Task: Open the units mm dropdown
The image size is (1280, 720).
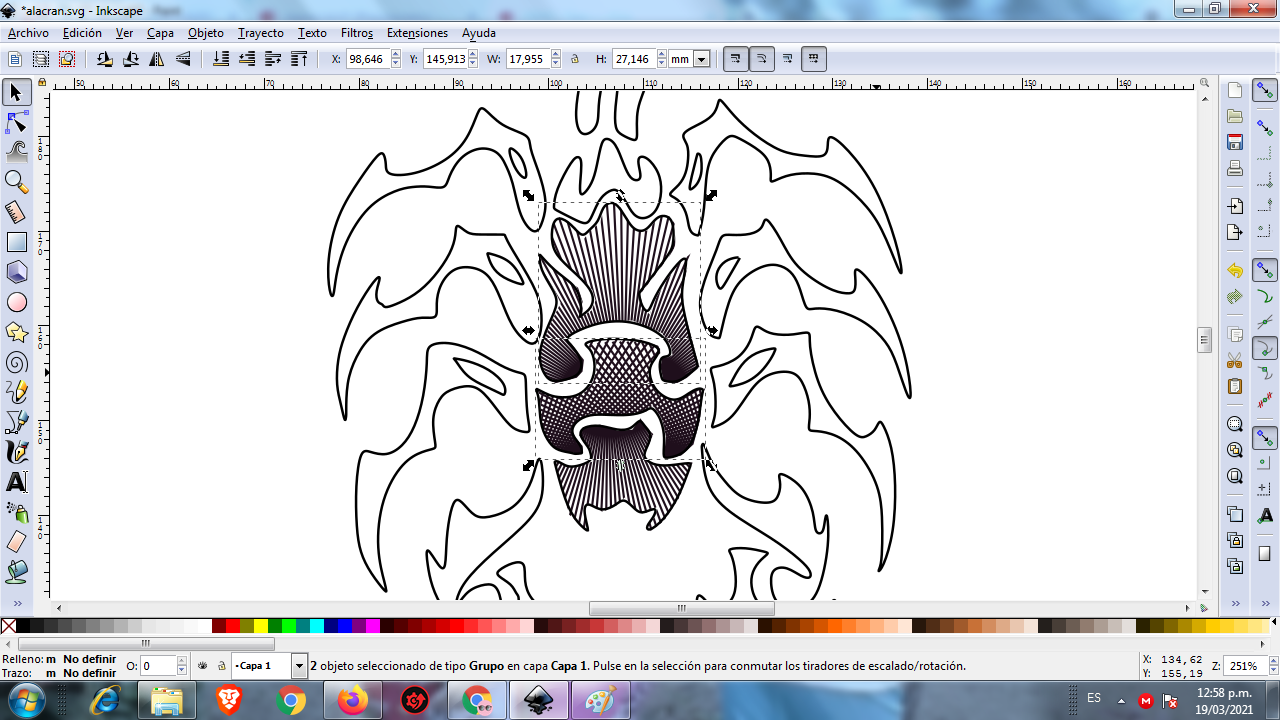Action: pos(701,59)
